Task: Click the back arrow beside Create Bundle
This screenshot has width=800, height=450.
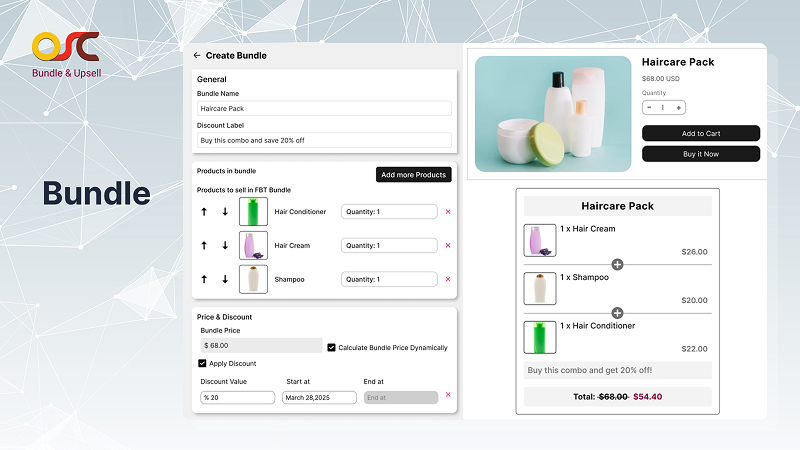Action: pyautogui.click(x=197, y=55)
